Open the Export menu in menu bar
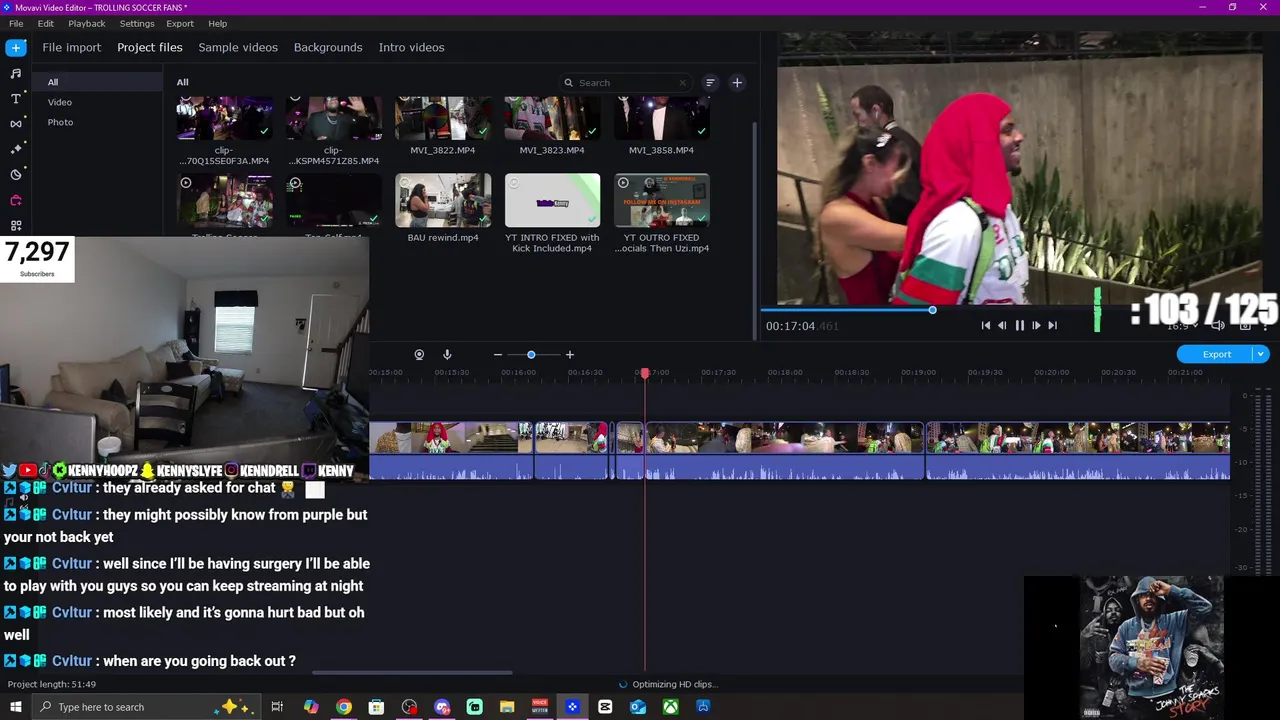The image size is (1280, 720). 180,23
